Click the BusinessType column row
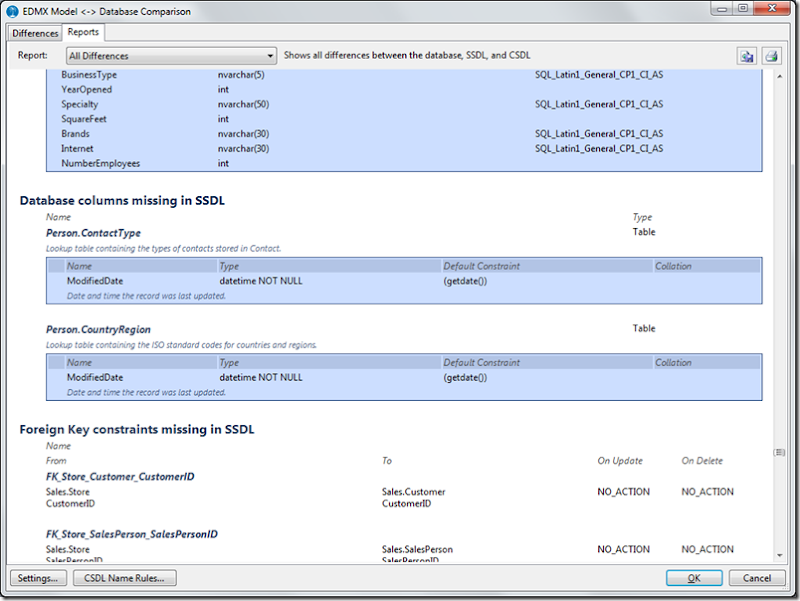 point(404,75)
